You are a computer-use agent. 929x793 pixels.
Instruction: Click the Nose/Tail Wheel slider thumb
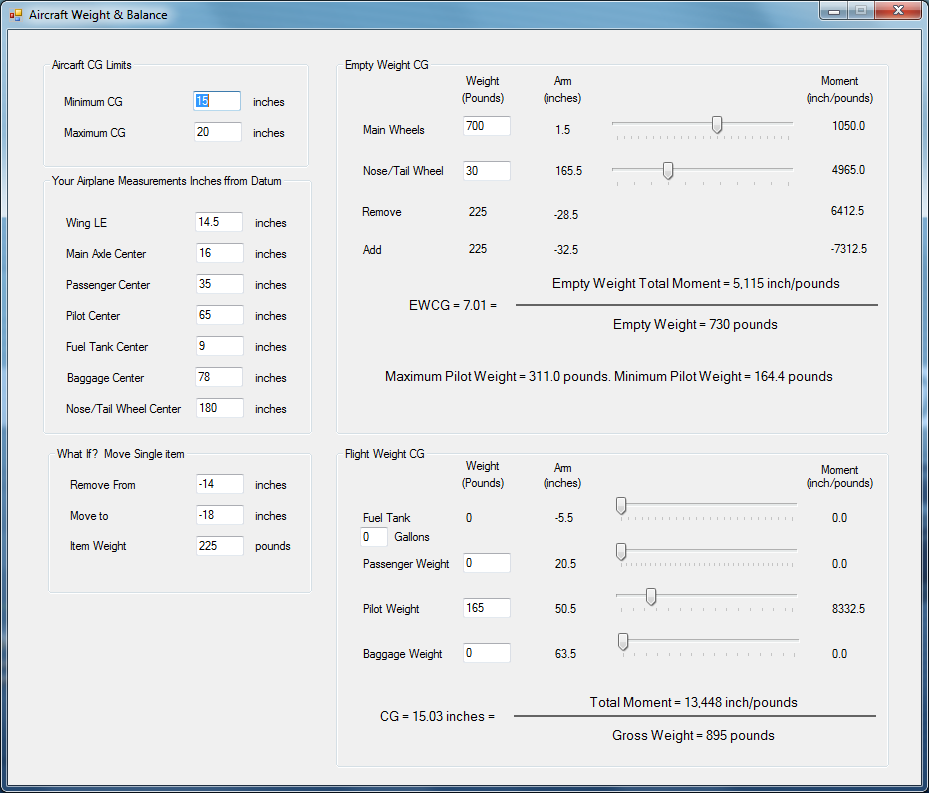point(668,171)
